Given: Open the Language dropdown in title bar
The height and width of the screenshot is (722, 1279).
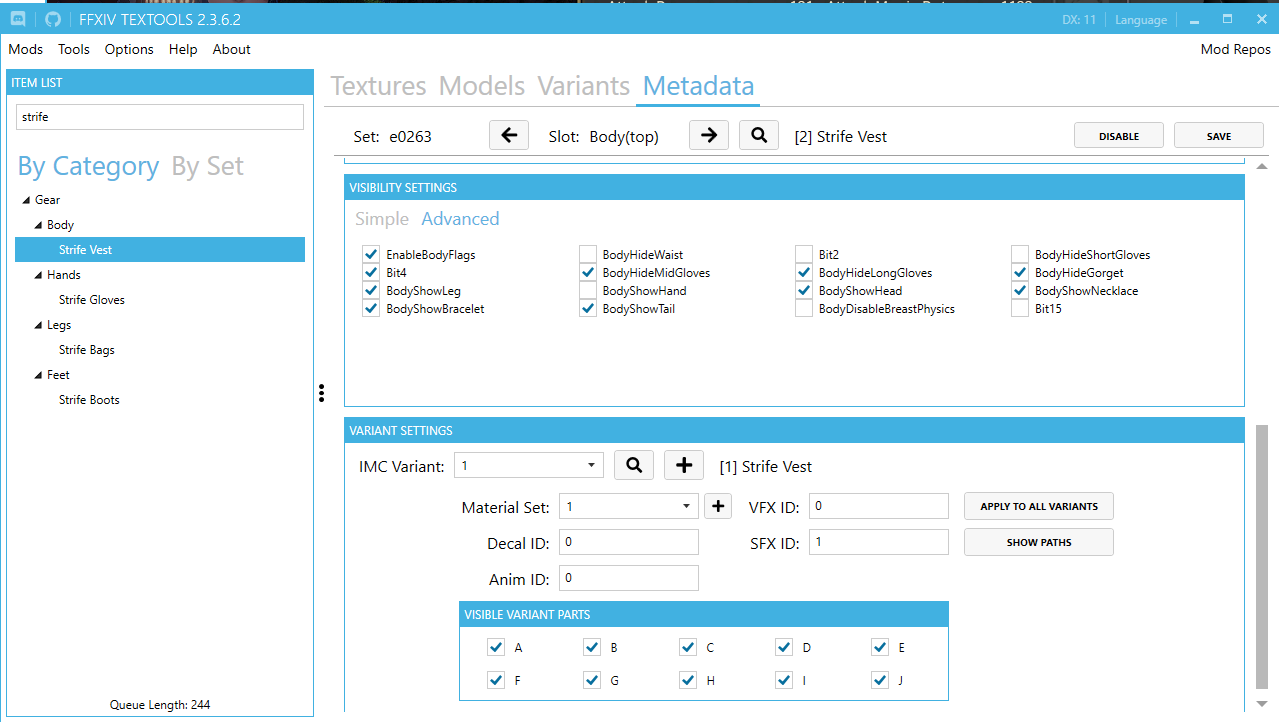Looking at the screenshot, I should point(1140,20).
